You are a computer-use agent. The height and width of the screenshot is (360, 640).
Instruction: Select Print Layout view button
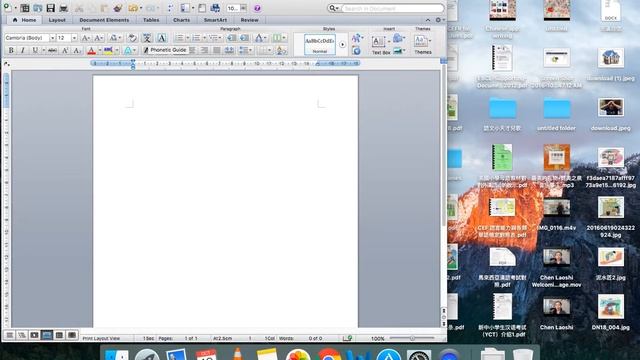47,335
